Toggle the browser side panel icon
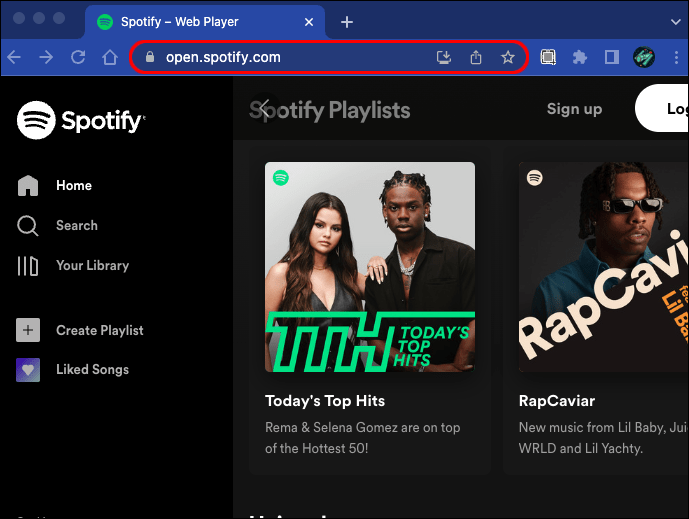The width and height of the screenshot is (689, 519). [612, 57]
